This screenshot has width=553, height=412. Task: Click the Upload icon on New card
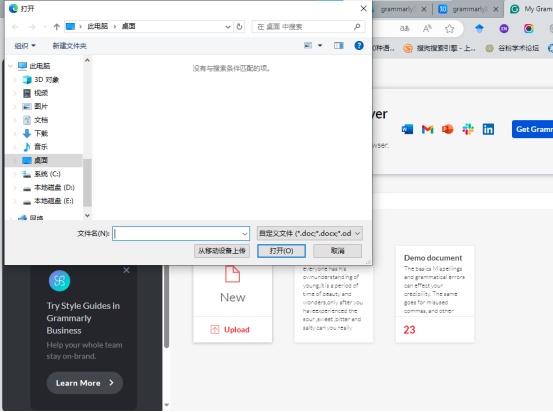[x=214, y=329]
